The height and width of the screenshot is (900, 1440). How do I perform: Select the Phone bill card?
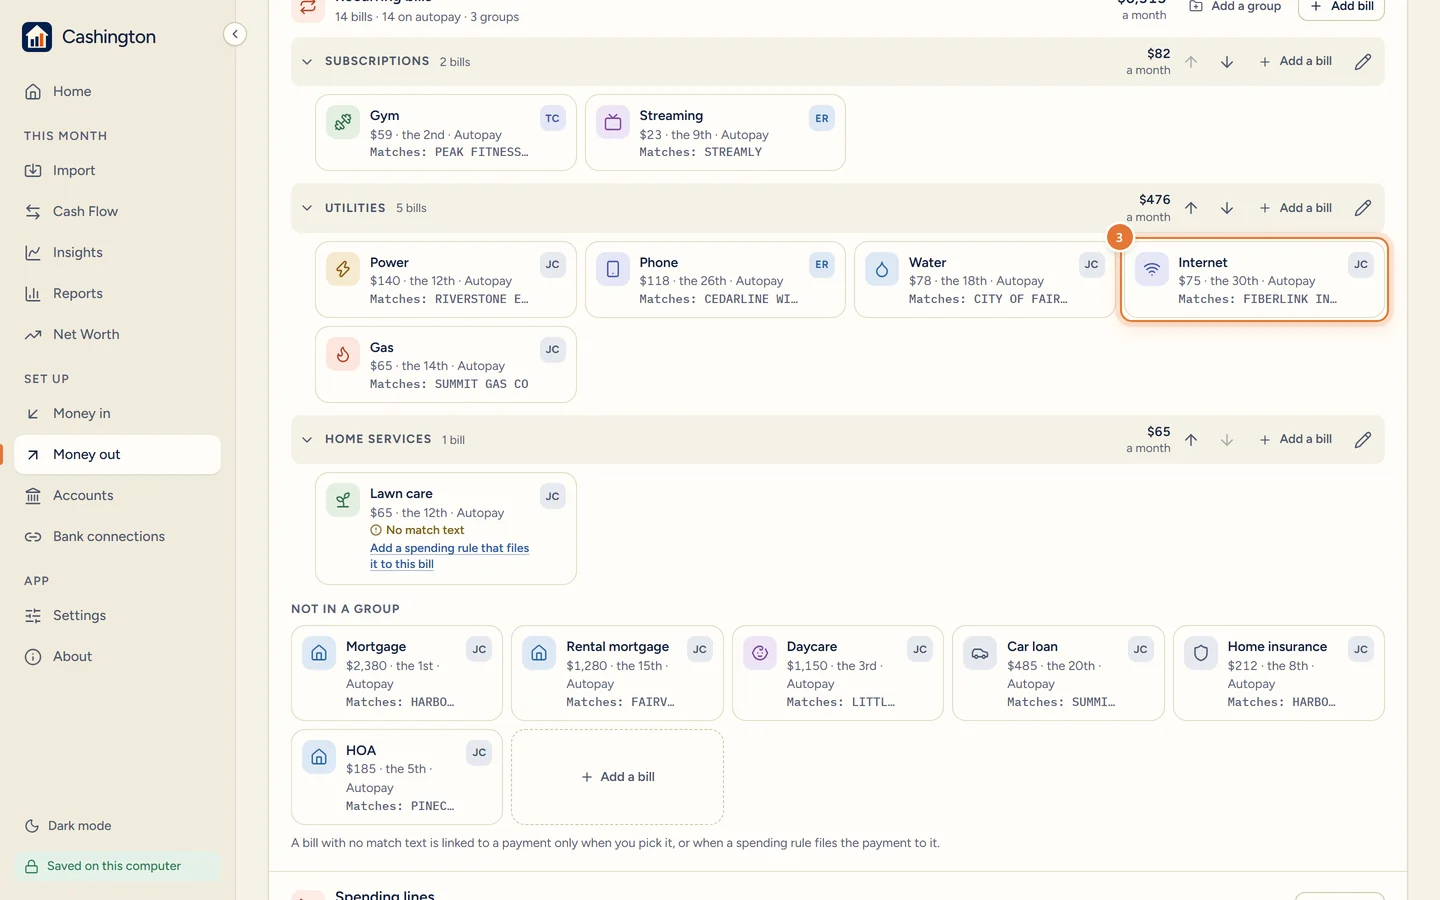point(715,280)
